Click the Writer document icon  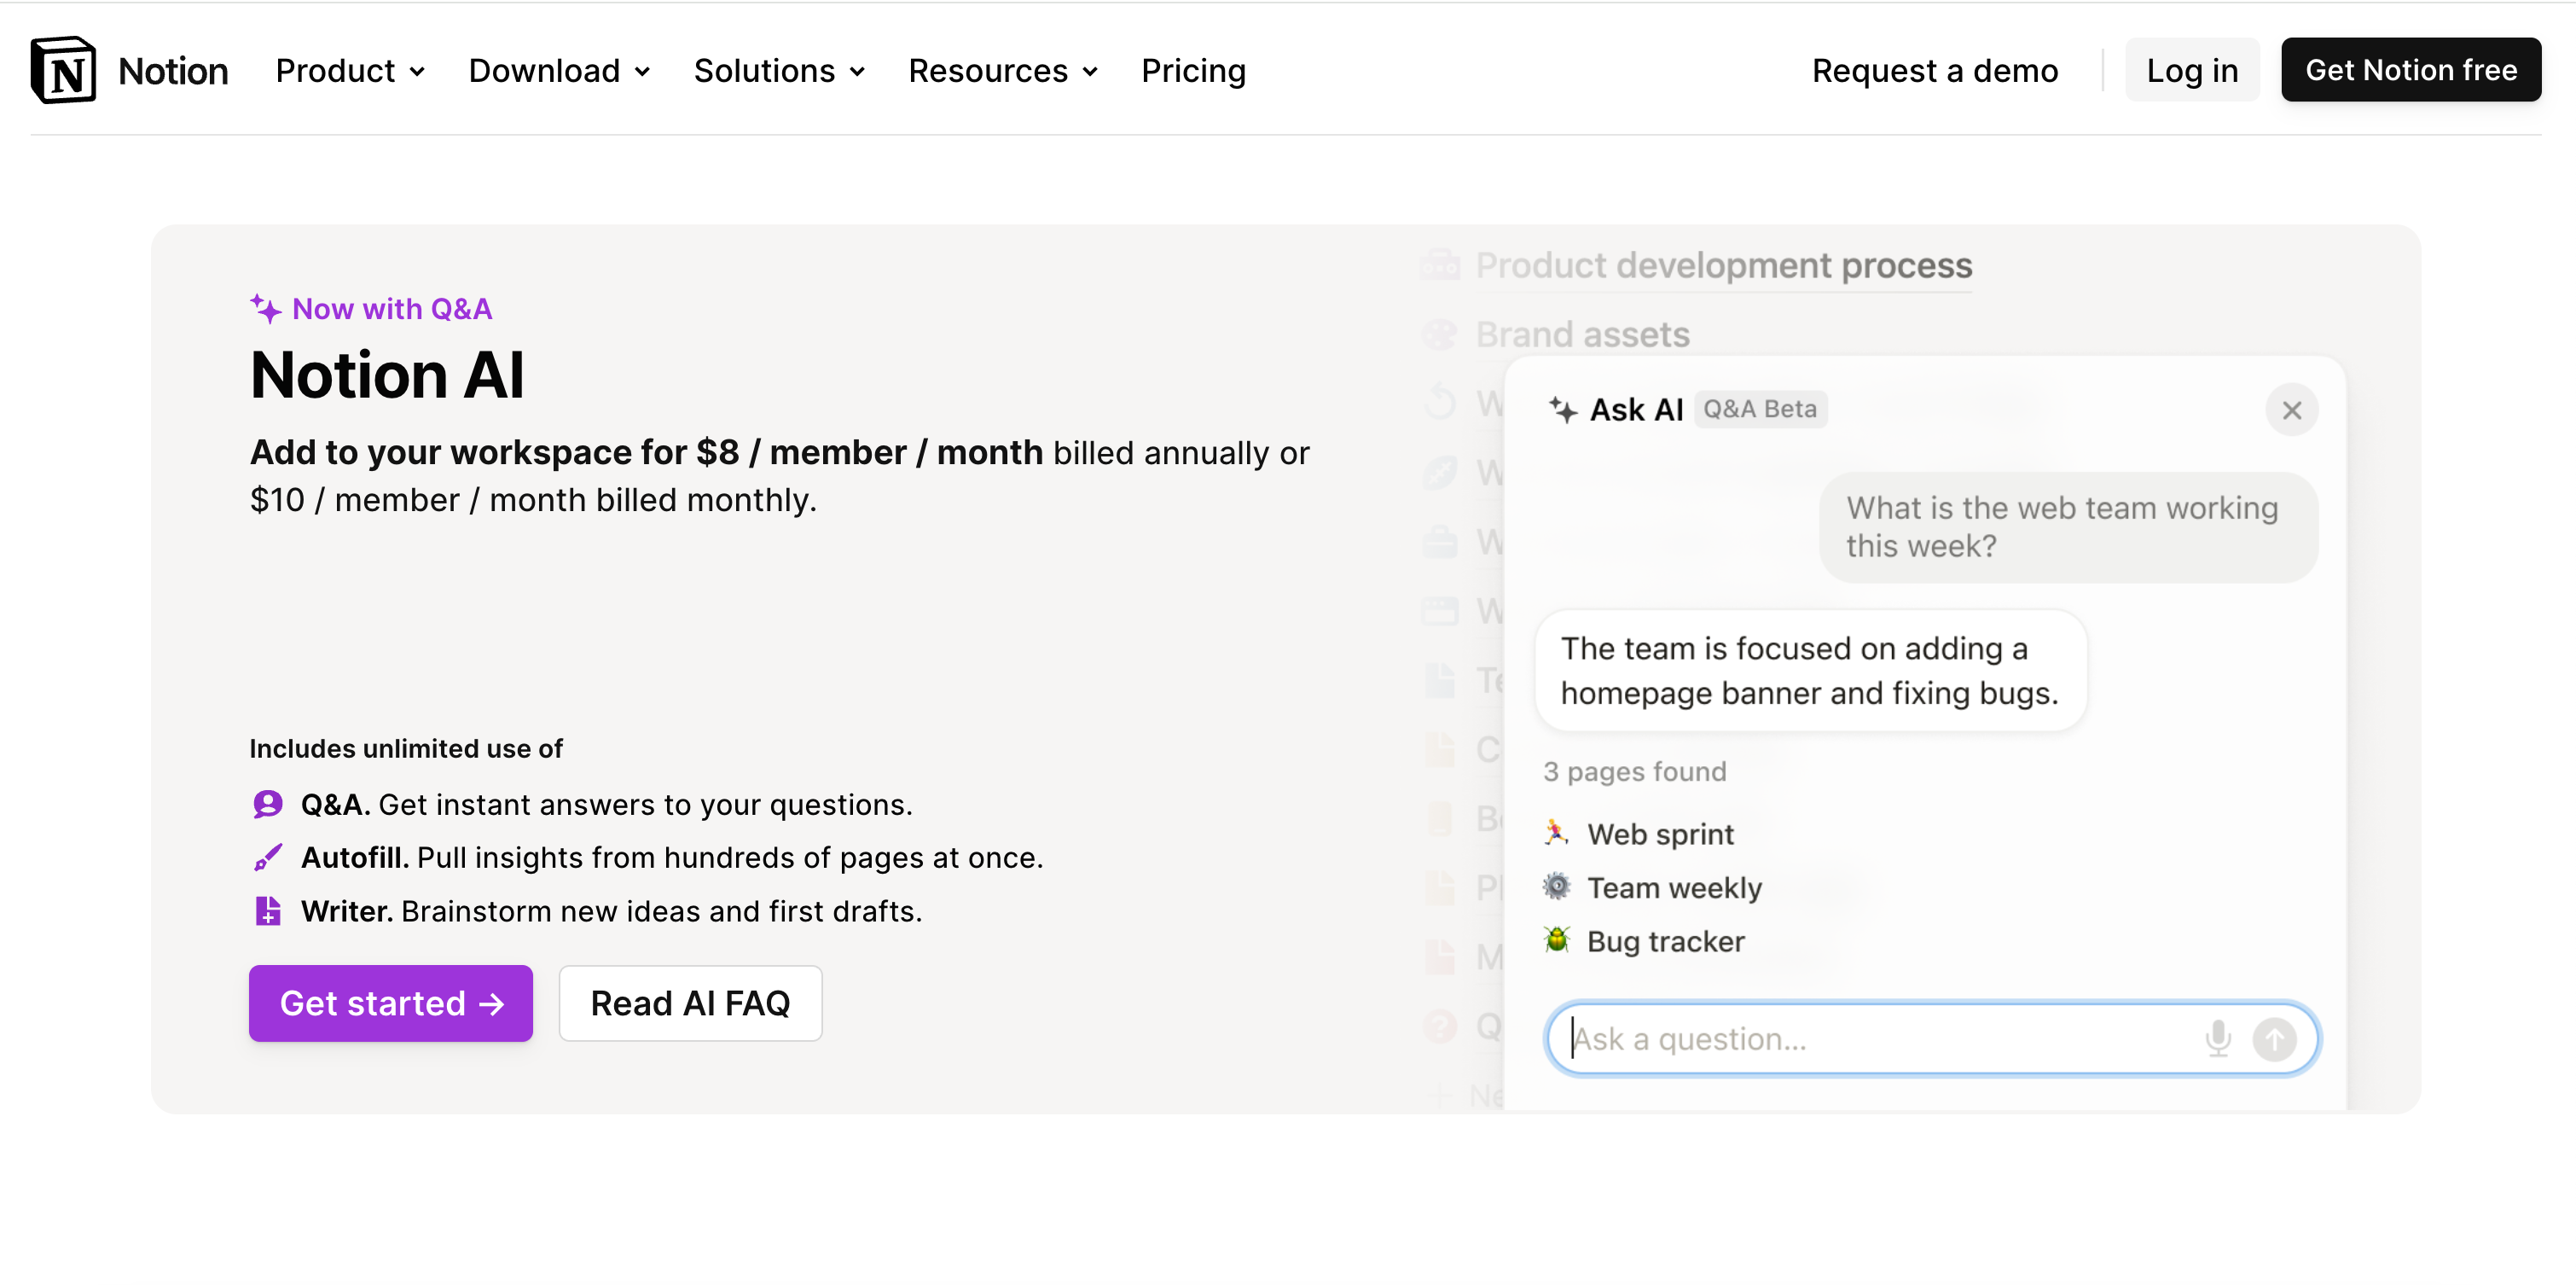tap(267, 911)
